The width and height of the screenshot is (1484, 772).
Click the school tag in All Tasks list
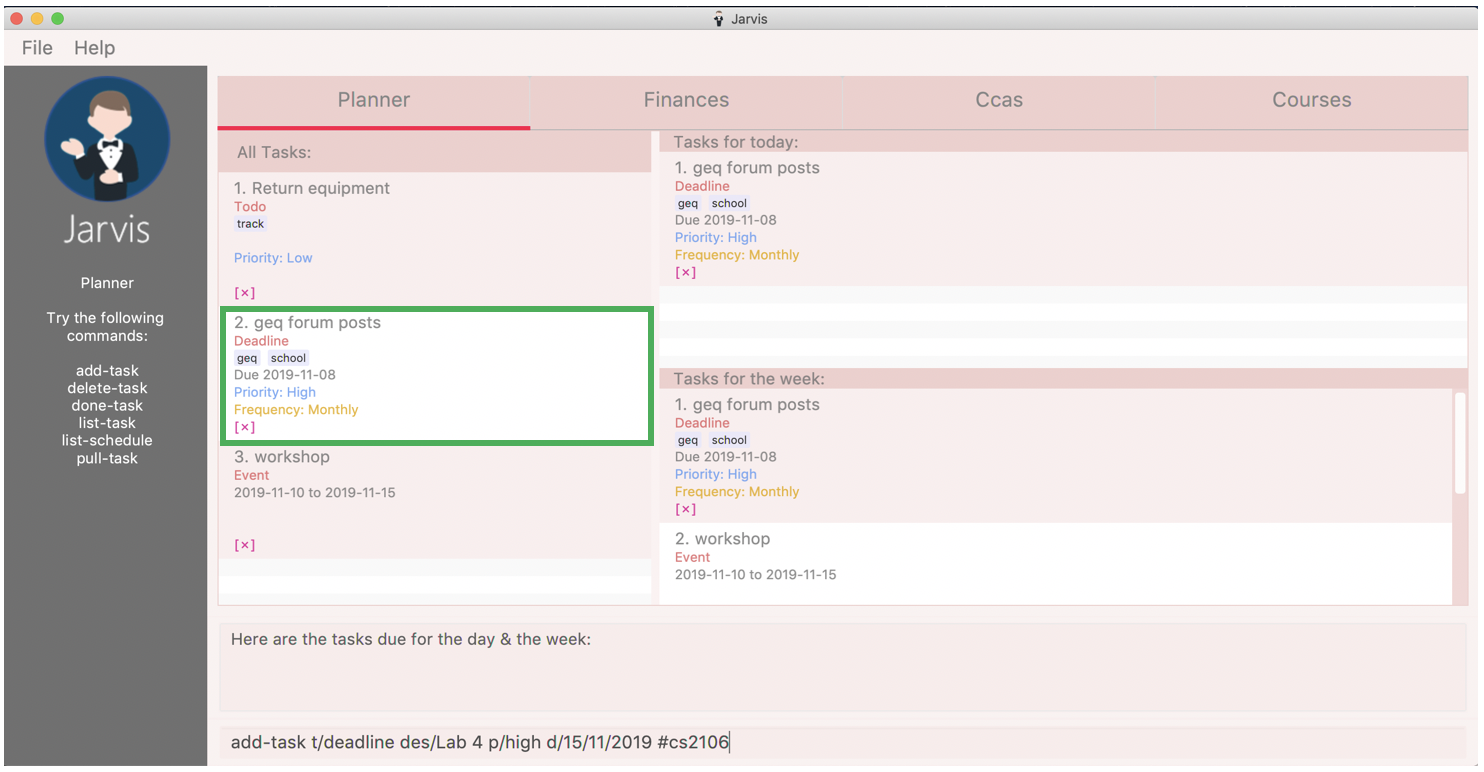pos(288,358)
